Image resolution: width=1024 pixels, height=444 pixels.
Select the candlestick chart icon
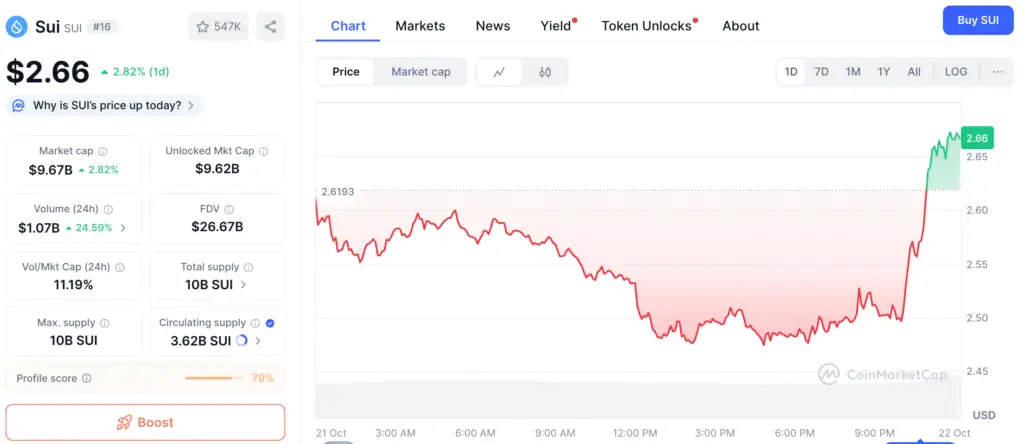pos(545,72)
